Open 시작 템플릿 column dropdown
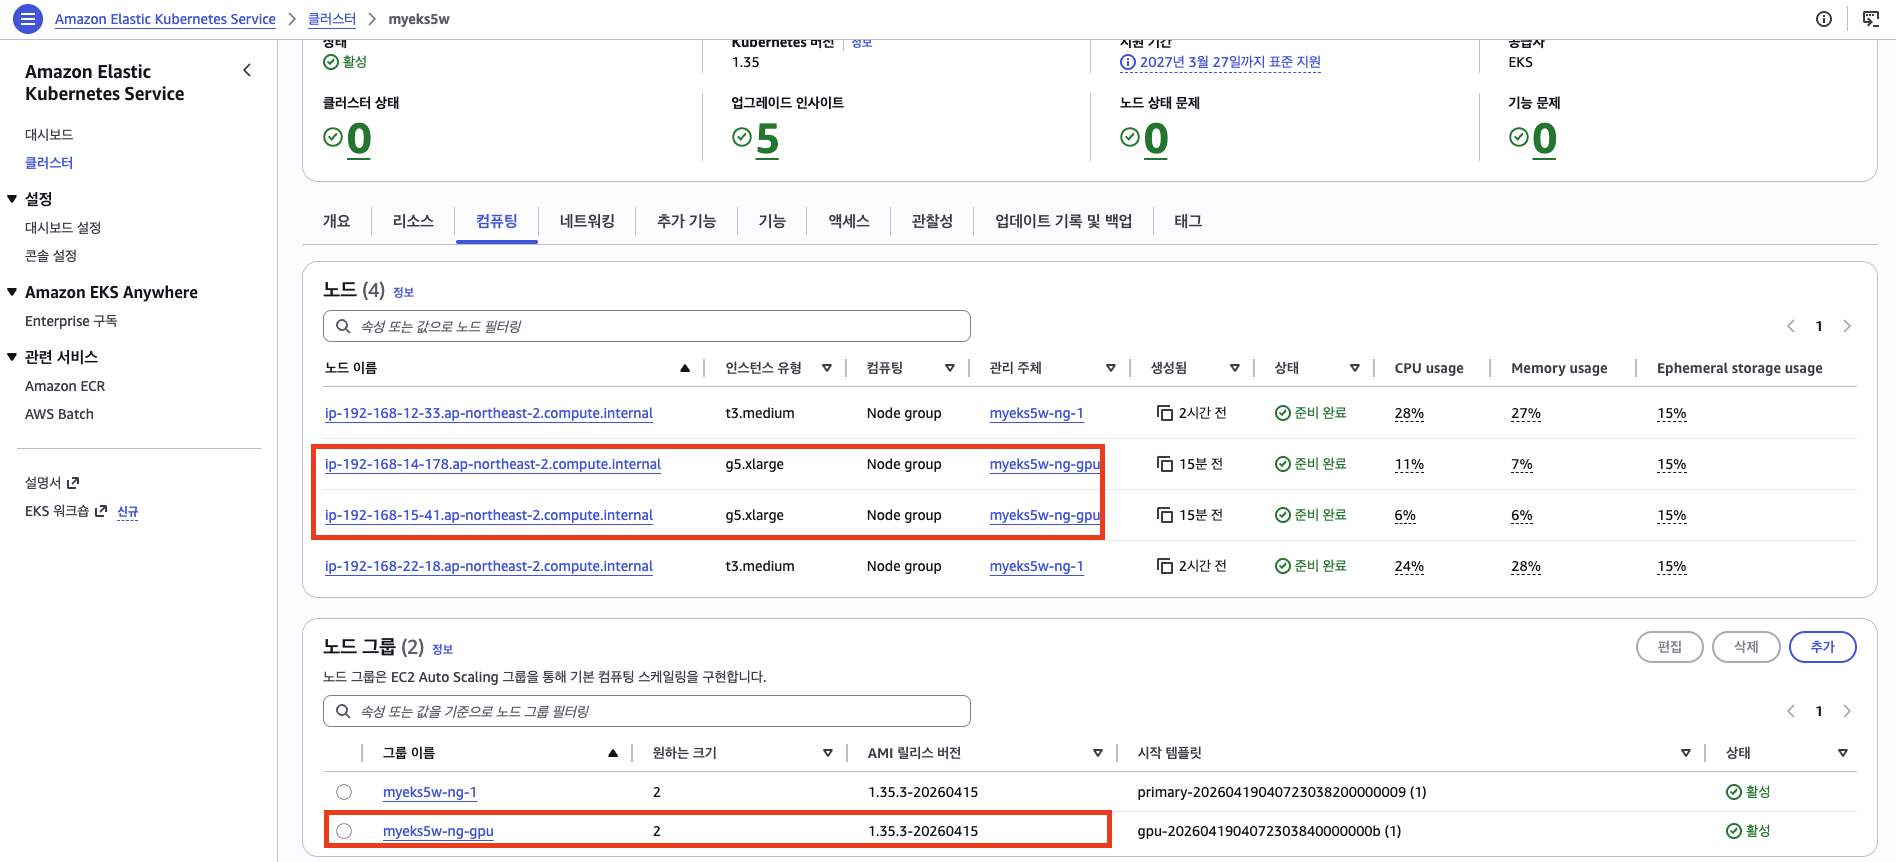This screenshot has height=862, width=1896. 1686,753
